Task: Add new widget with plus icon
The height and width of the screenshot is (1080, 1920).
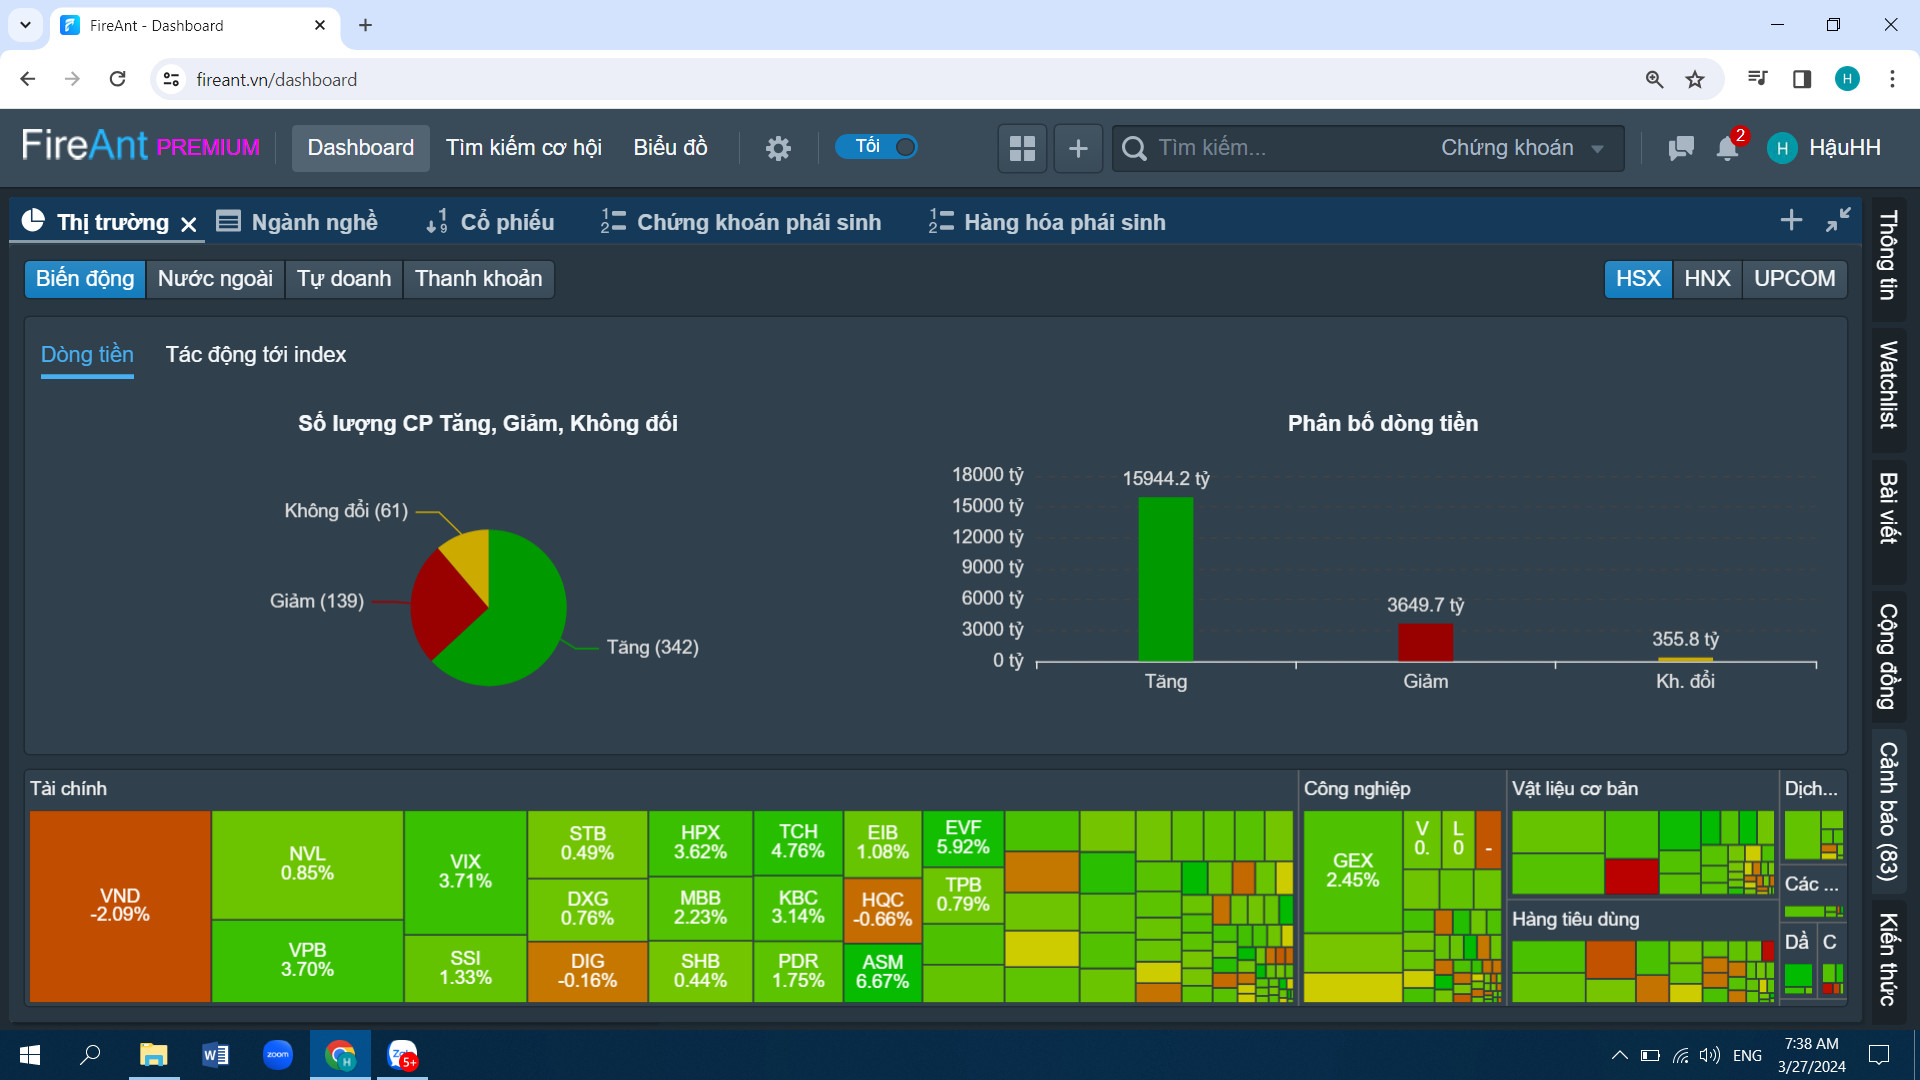Action: [x=1078, y=148]
